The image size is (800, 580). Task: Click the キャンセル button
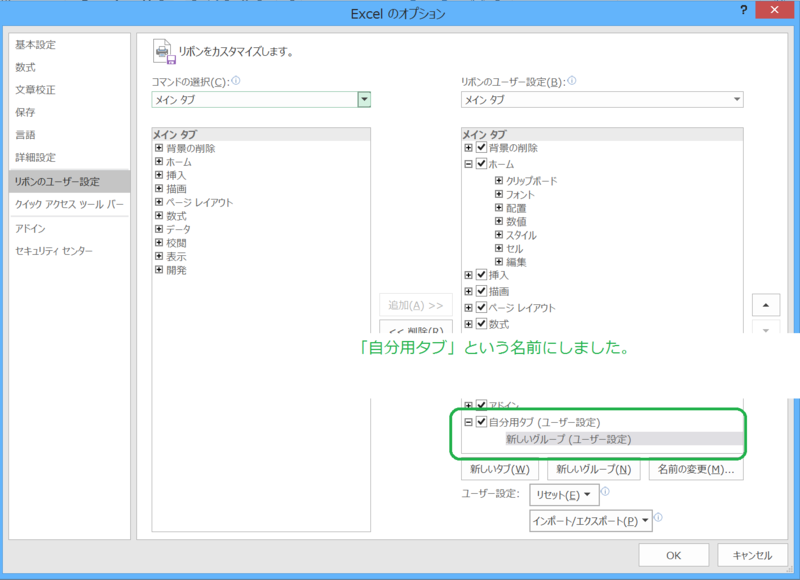pyautogui.click(x=753, y=555)
